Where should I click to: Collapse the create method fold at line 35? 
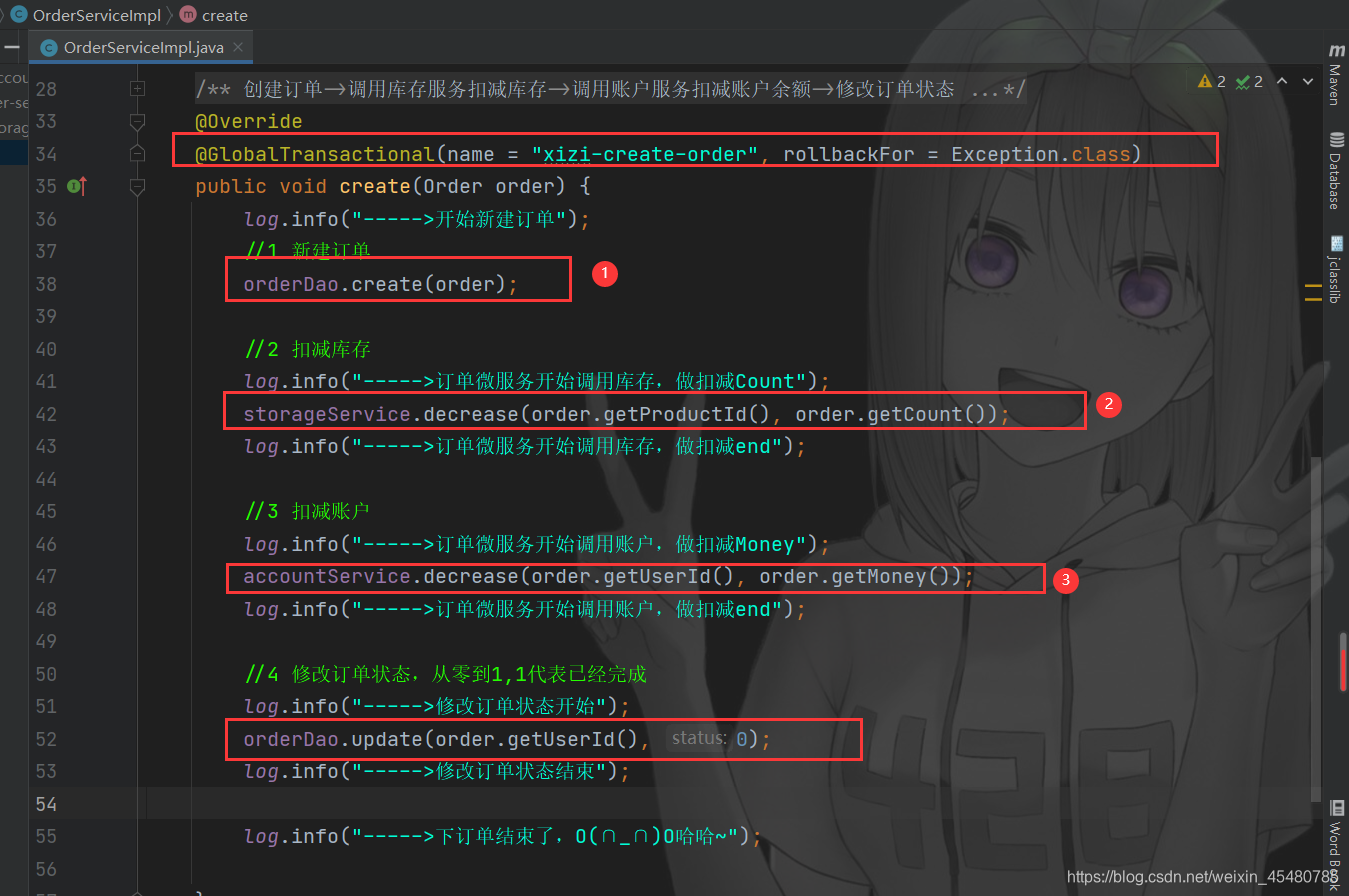coord(138,186)
